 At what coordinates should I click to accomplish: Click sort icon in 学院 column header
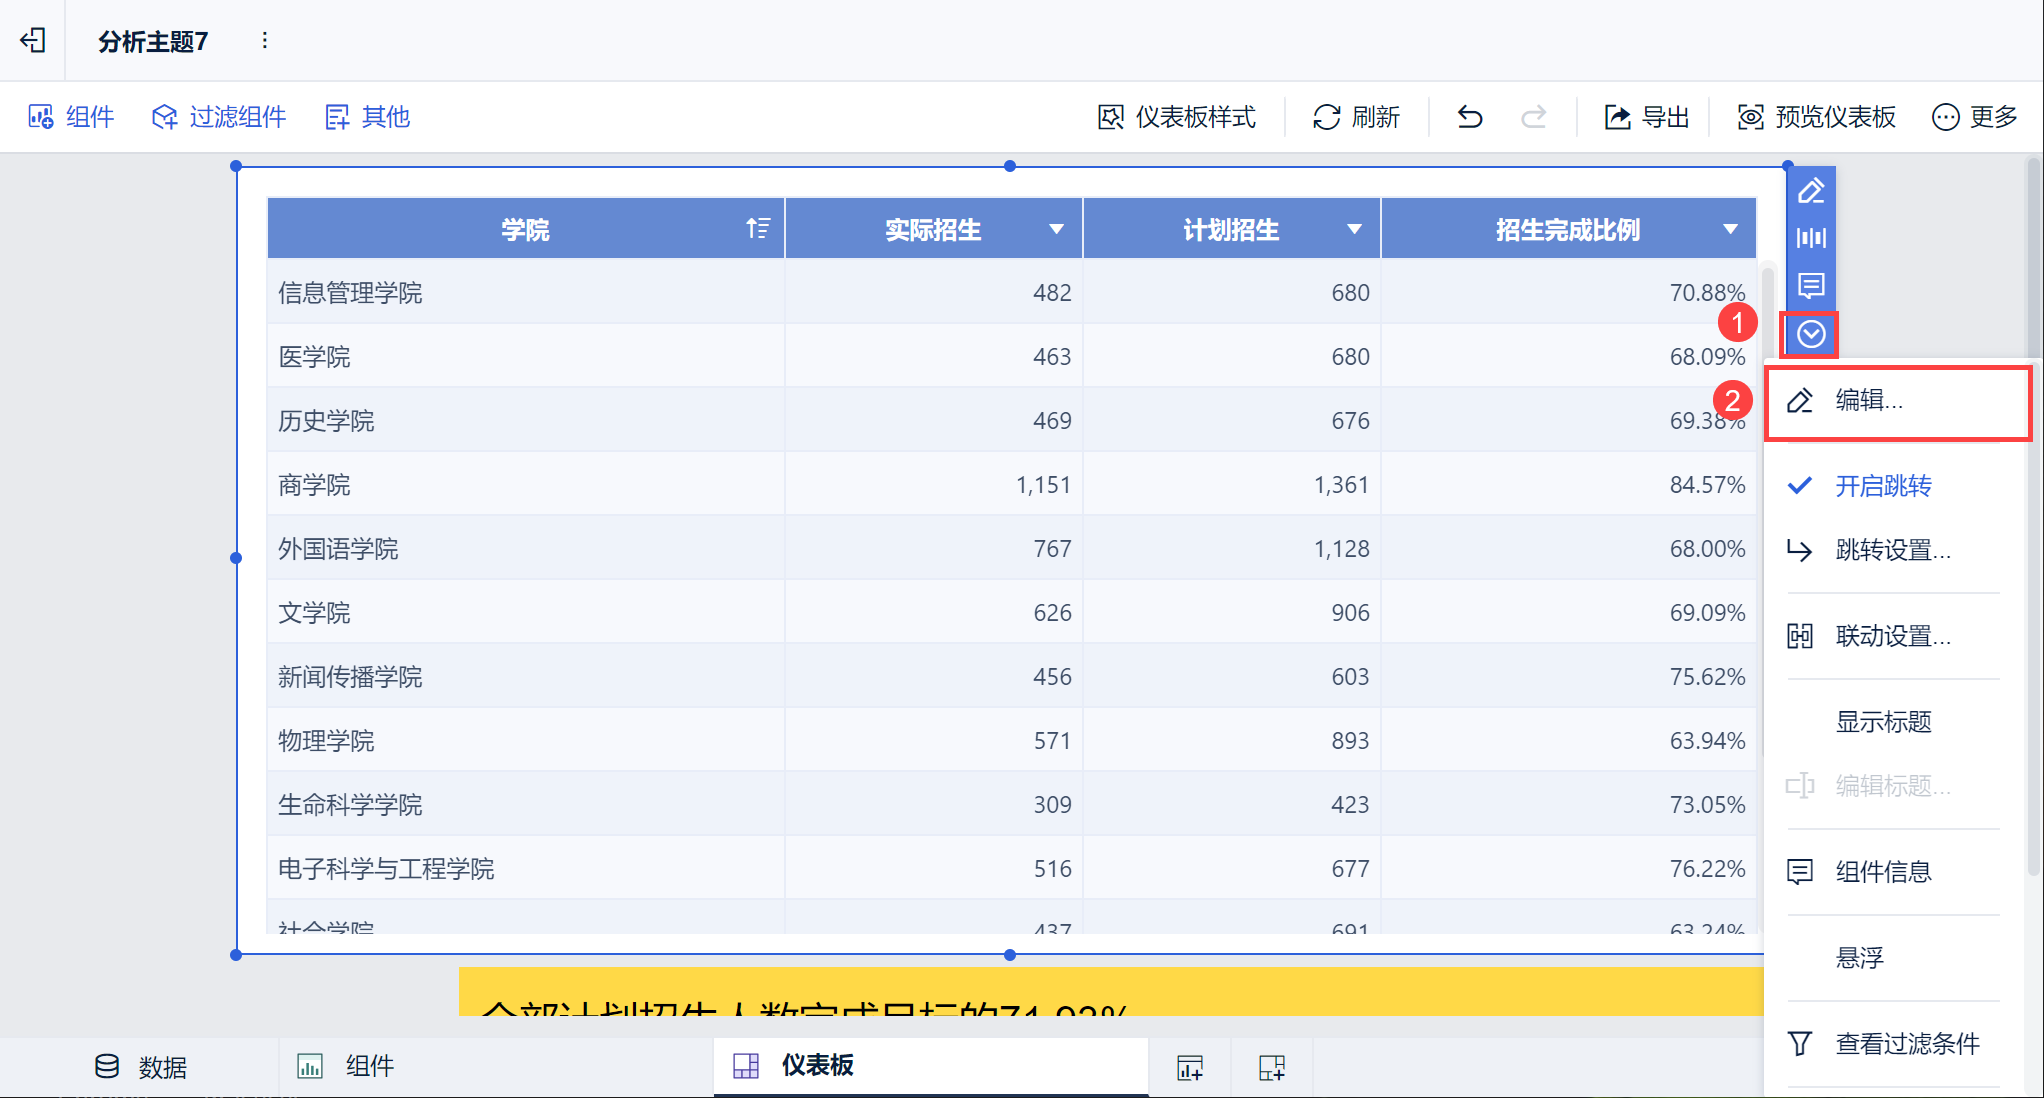click(x=758, y=229)
